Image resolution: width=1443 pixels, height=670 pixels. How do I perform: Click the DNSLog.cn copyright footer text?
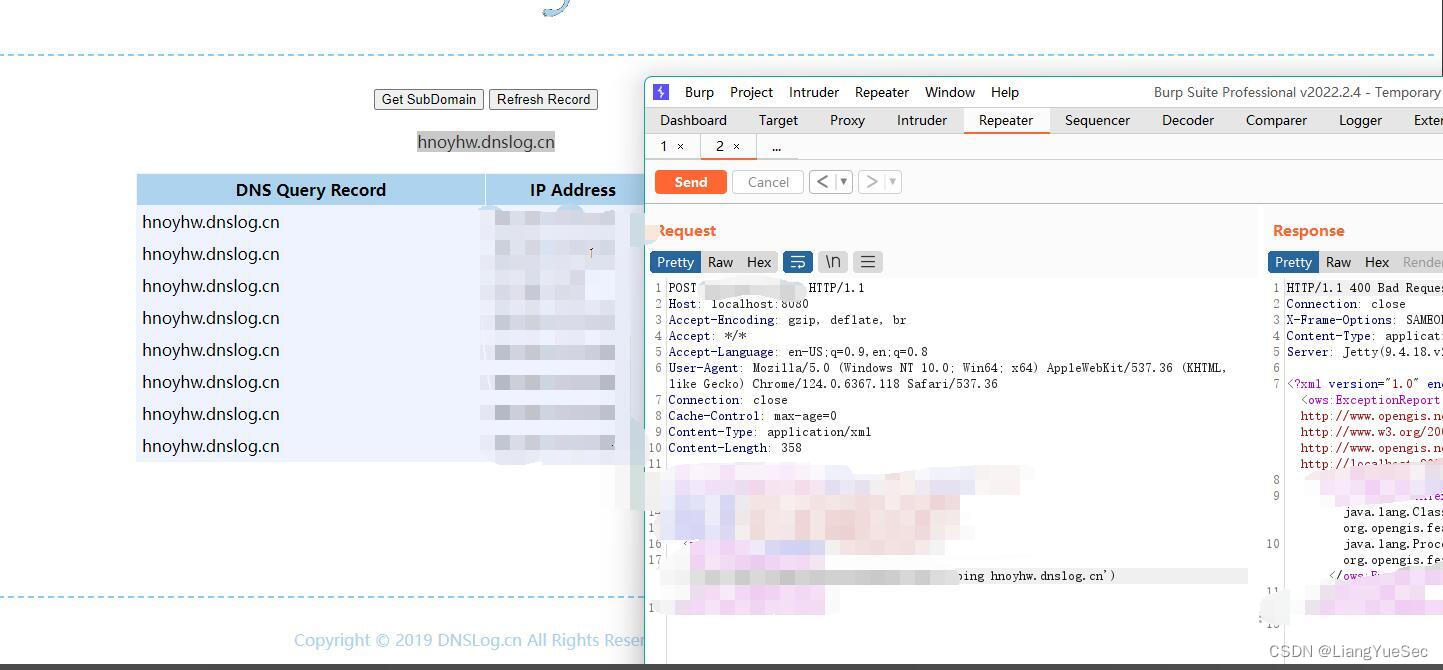[x=469, y=640]
